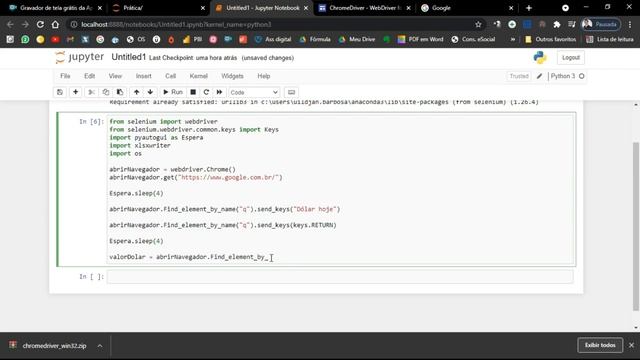Switch to the ChromeDriver WebDriver tab
This screenshot has height=360, width=640.
pos(364,8)
